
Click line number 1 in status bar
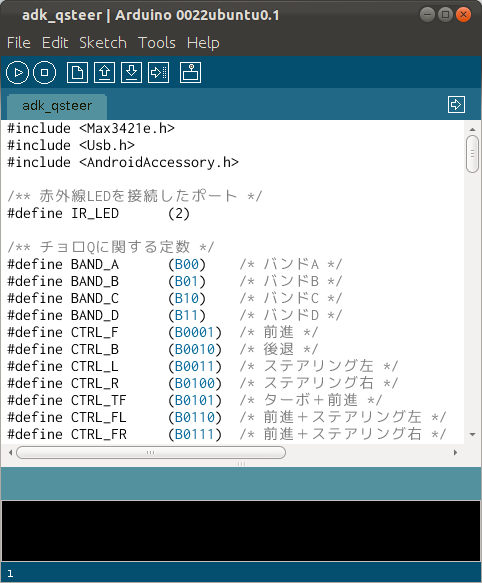[10, 573]
